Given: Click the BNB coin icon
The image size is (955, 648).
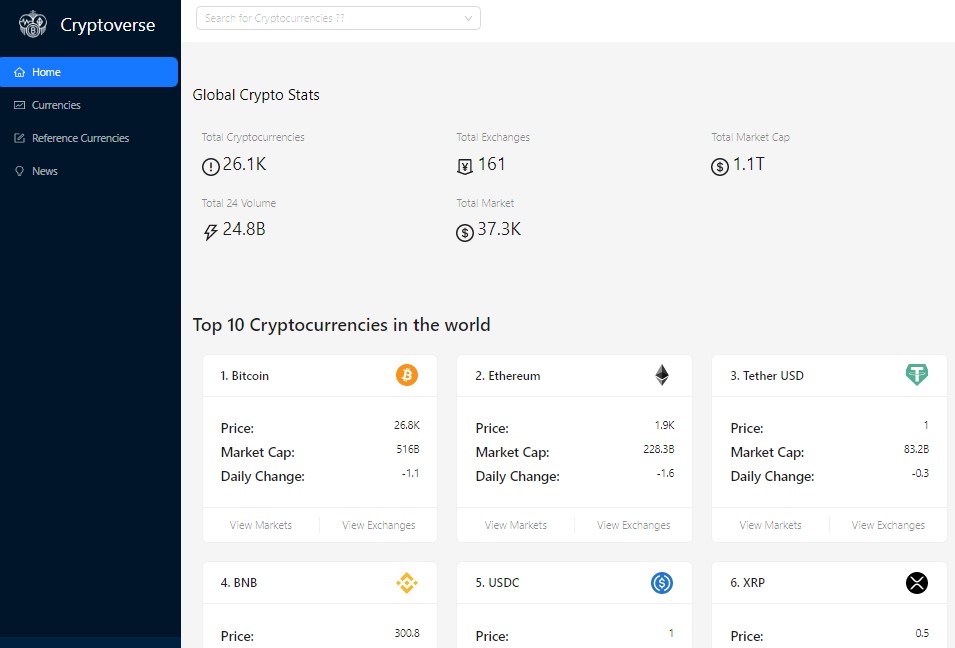Looking at the screenshot, I should pyautogui.click(x=407, y=583).
